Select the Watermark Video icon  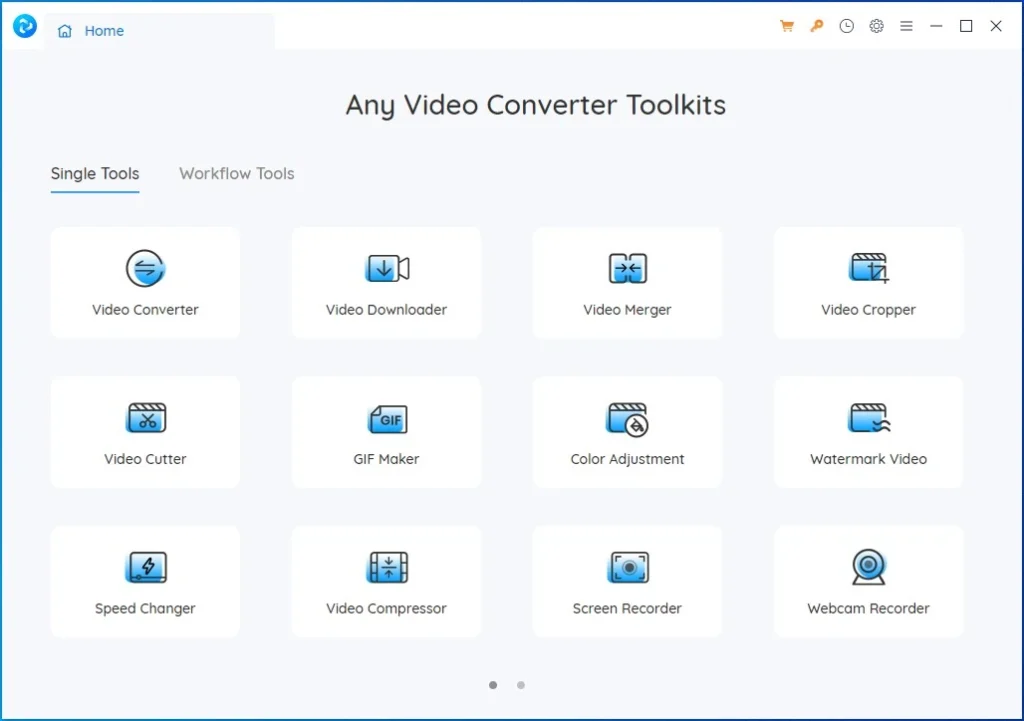pos(869,418)
